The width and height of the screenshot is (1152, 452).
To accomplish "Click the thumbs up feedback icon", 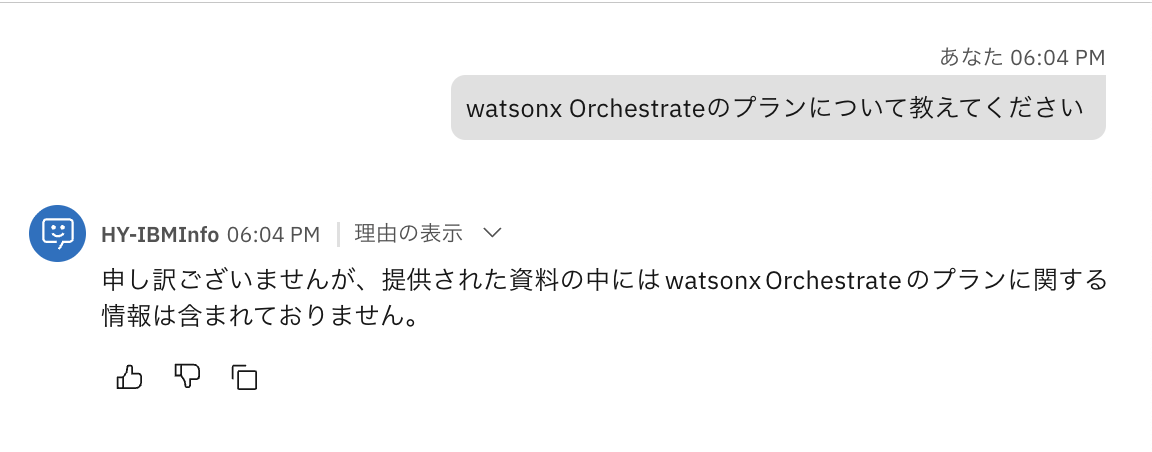I will (130, 377).
